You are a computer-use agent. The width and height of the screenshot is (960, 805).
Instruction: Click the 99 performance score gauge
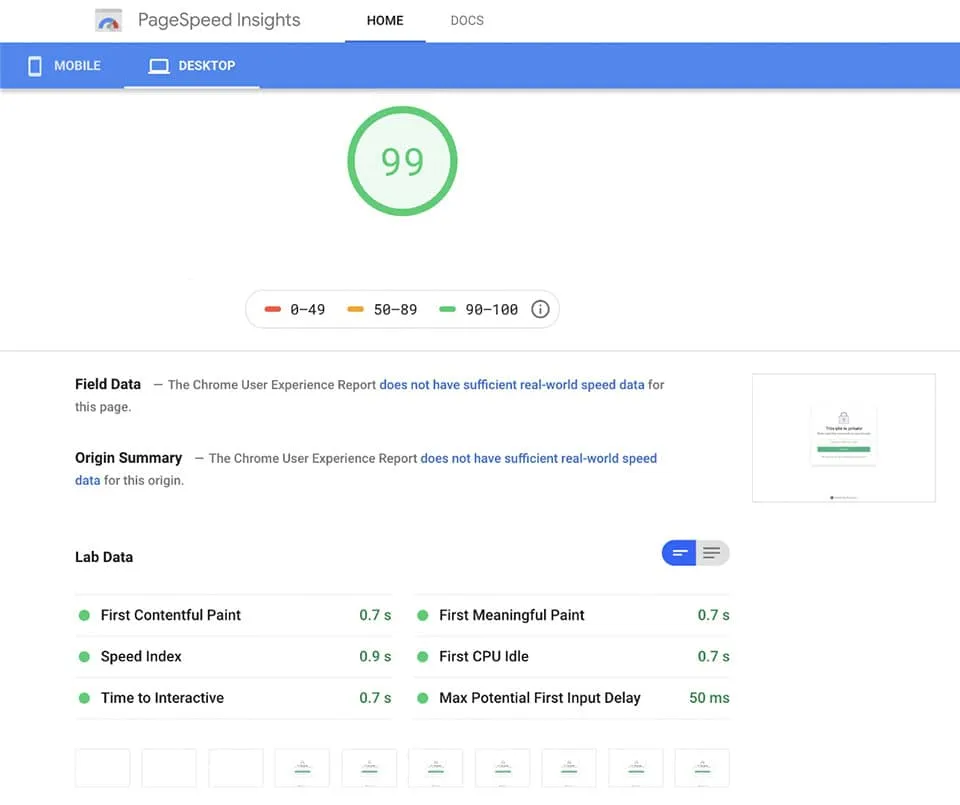point(402,161)
